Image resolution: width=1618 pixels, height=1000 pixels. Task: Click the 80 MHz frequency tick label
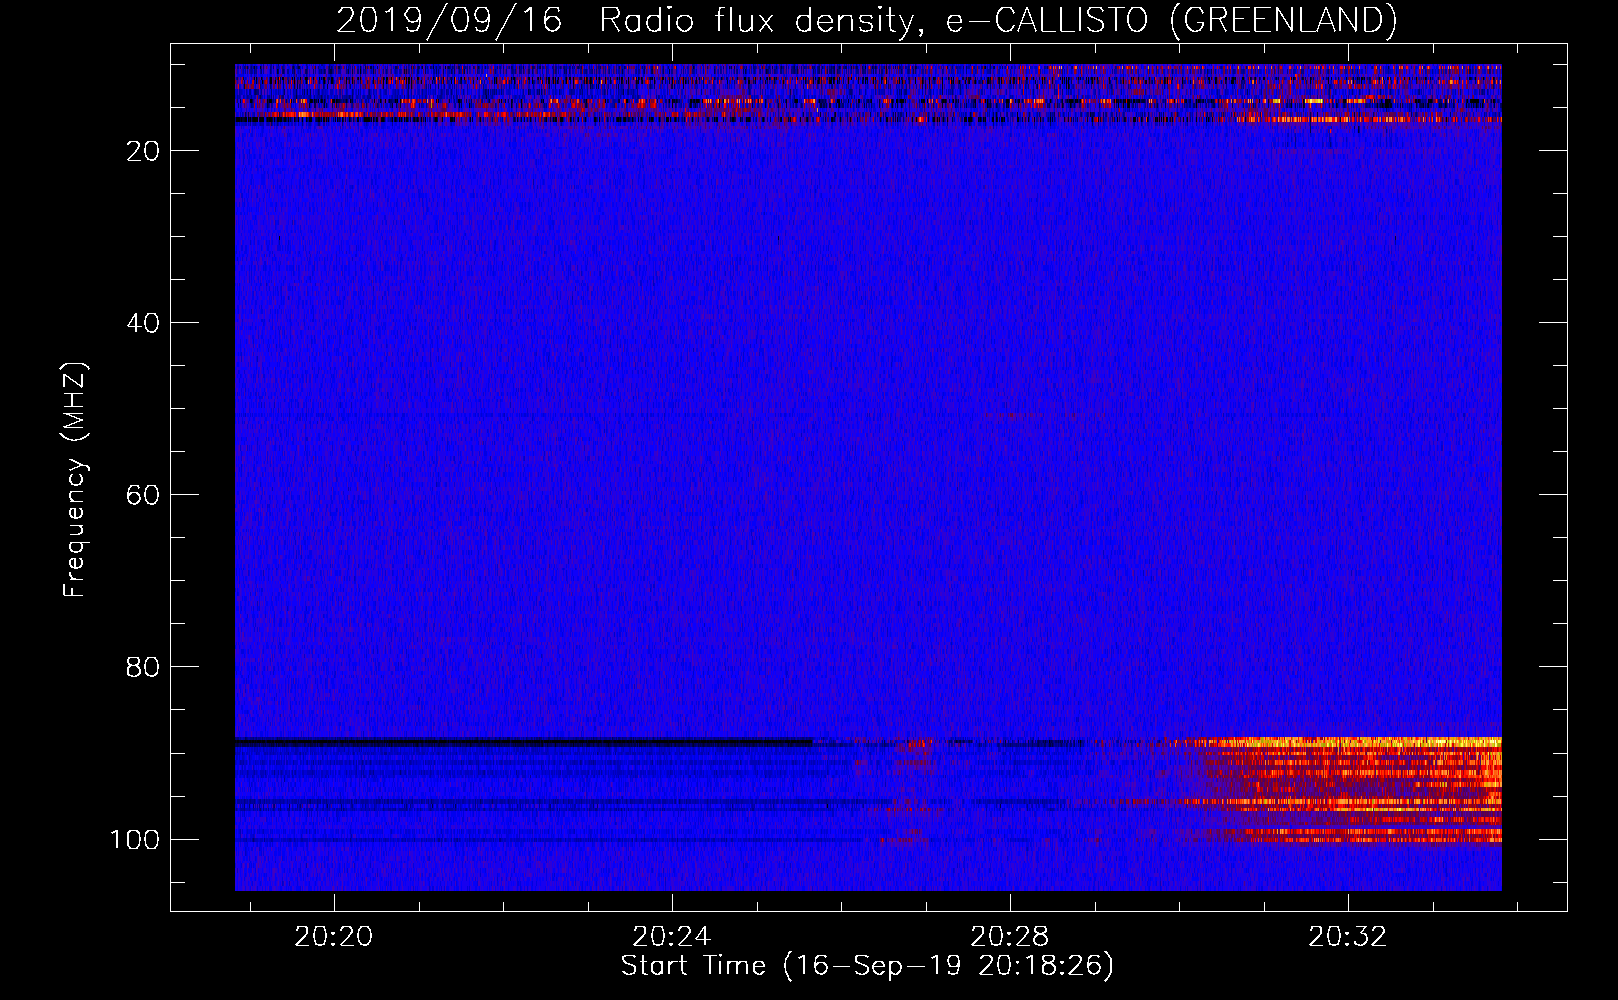[143, 667]
